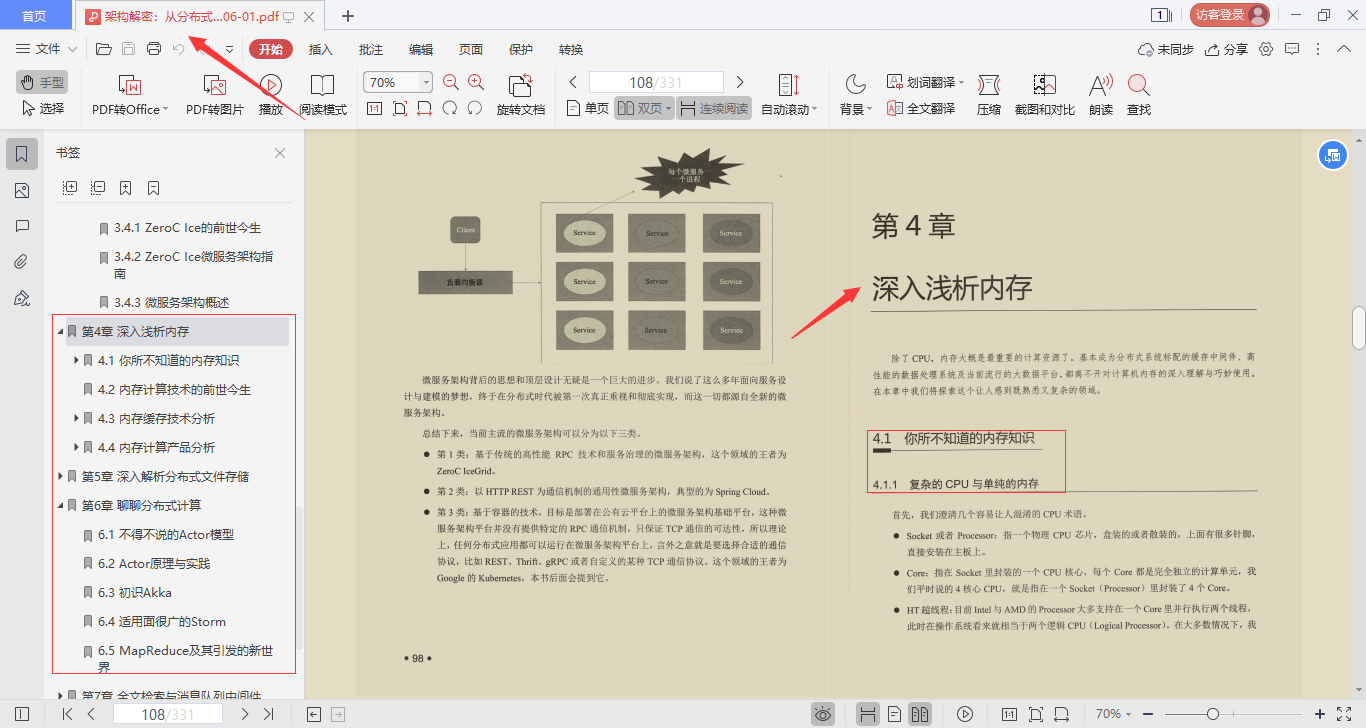Open the comments panel in sidebar
The image size is (1366, 728).
(22, 227)
